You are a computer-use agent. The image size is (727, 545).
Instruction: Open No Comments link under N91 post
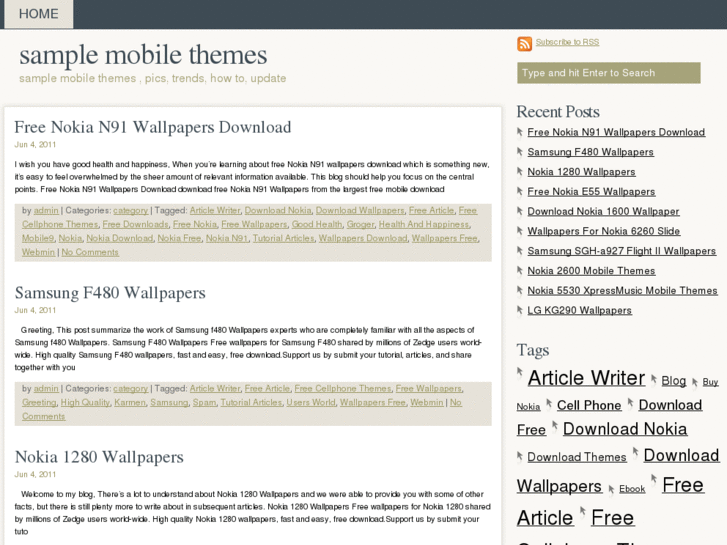(90, 252)
